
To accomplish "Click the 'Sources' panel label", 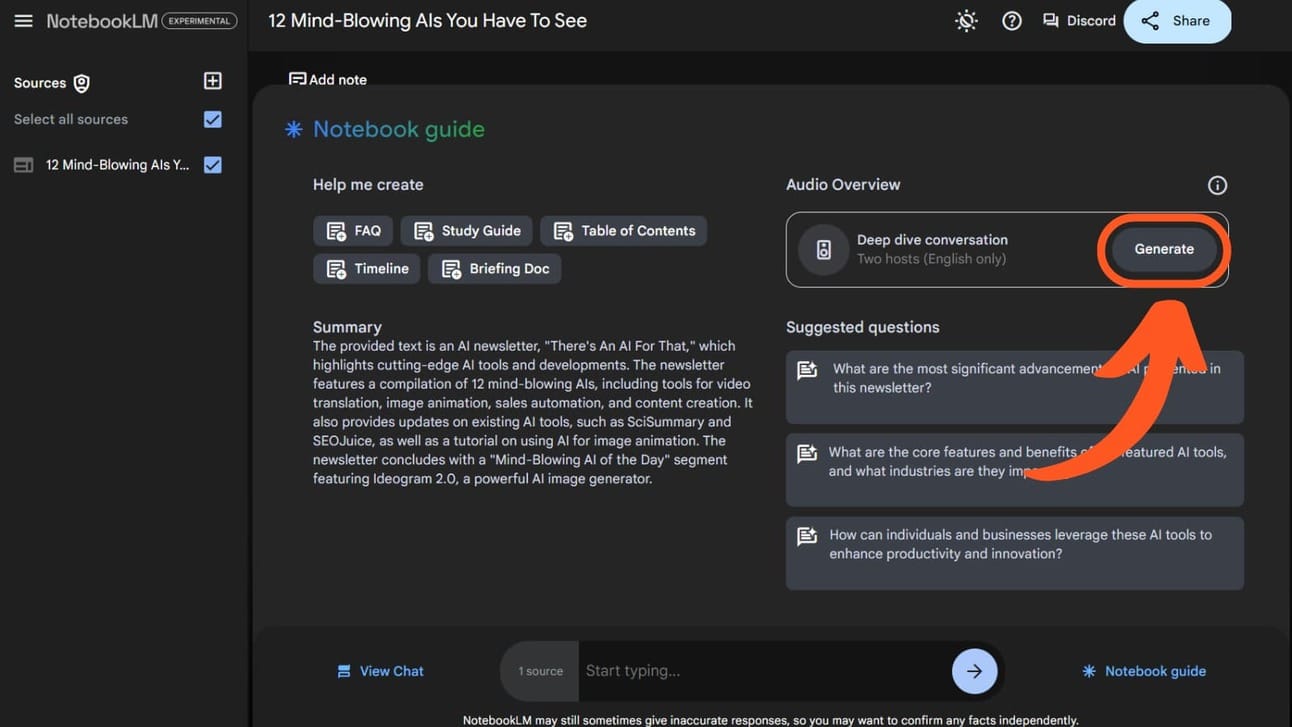I will [40, 83].
